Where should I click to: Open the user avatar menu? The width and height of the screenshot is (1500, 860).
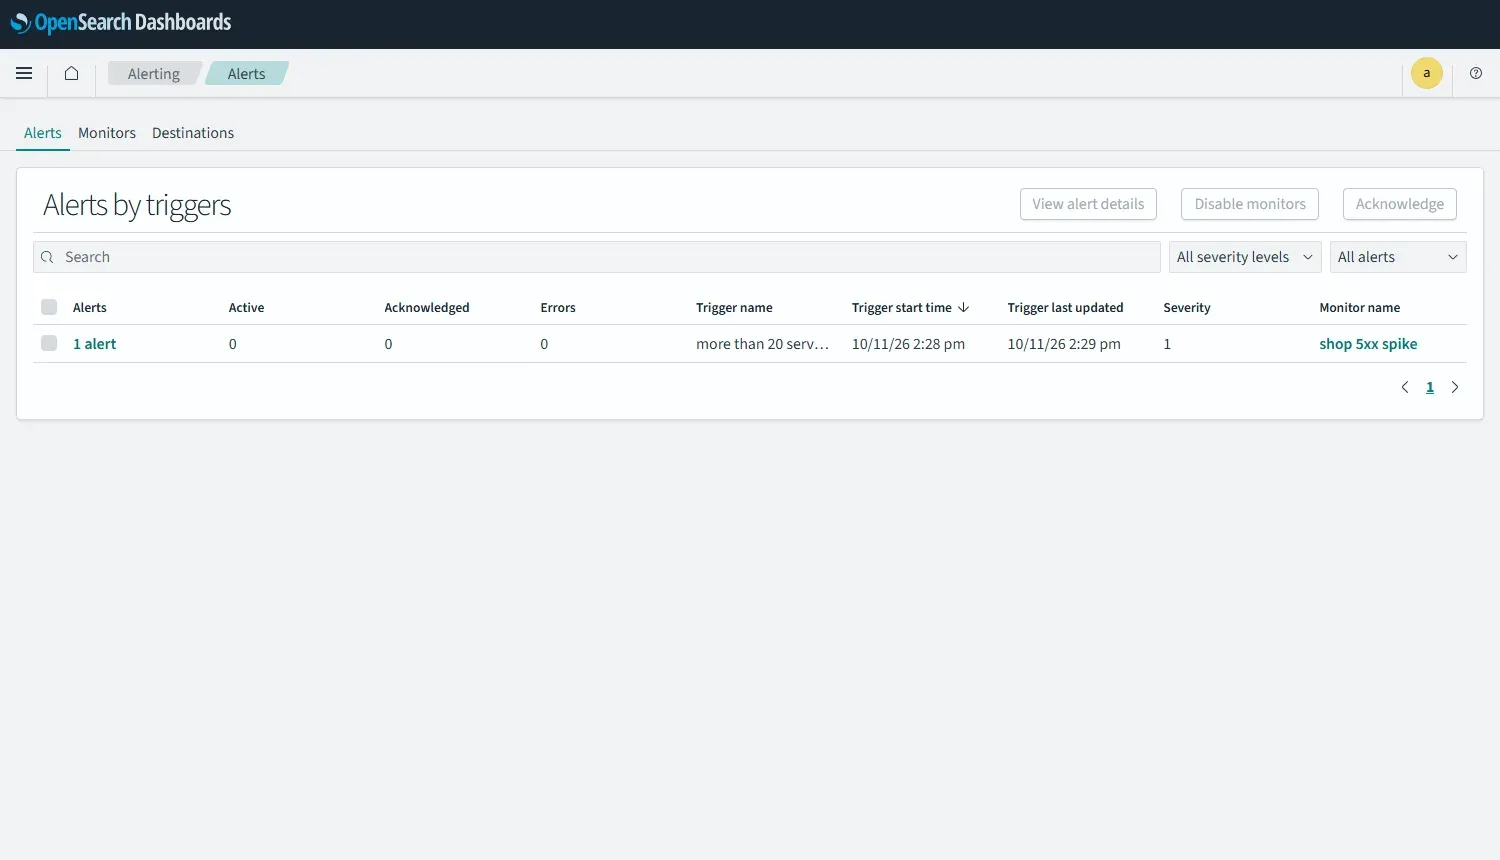1426,73
